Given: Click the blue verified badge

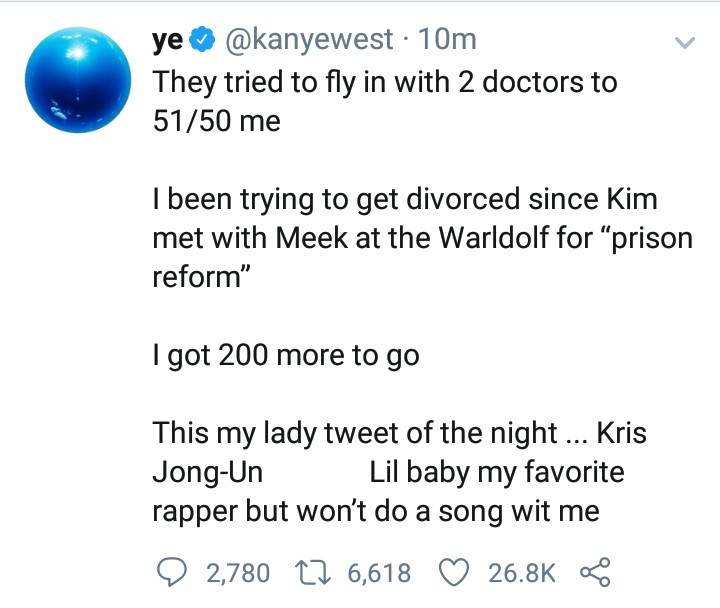Looking at the screenshot, I should (x=201, y=41).
